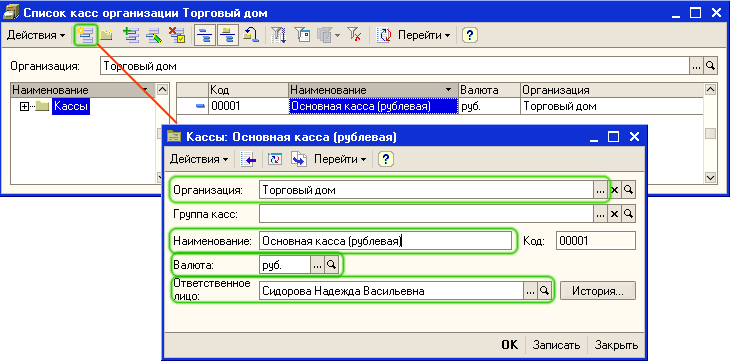Open Группа касс selection via ellipsis button

(x=600, y=214)
